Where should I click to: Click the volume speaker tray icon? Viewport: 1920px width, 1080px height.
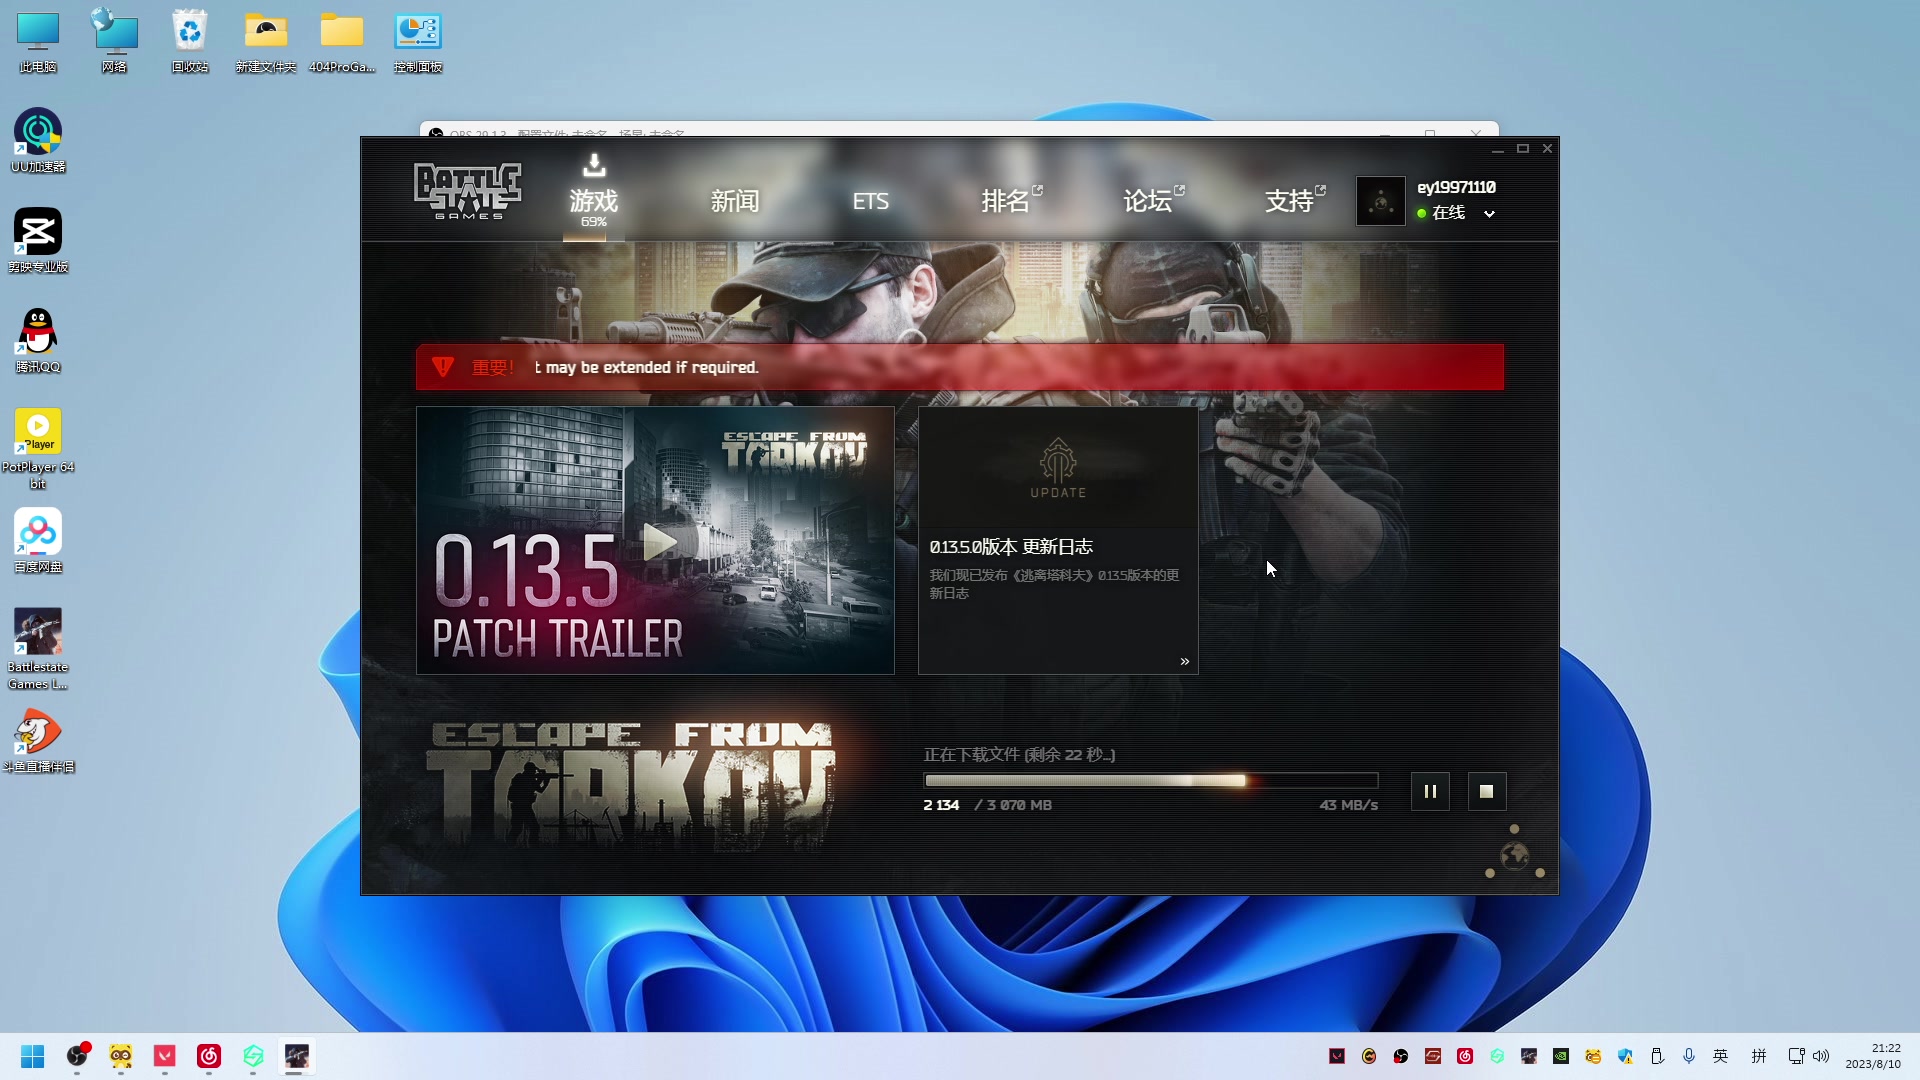coord(1821,1056)
